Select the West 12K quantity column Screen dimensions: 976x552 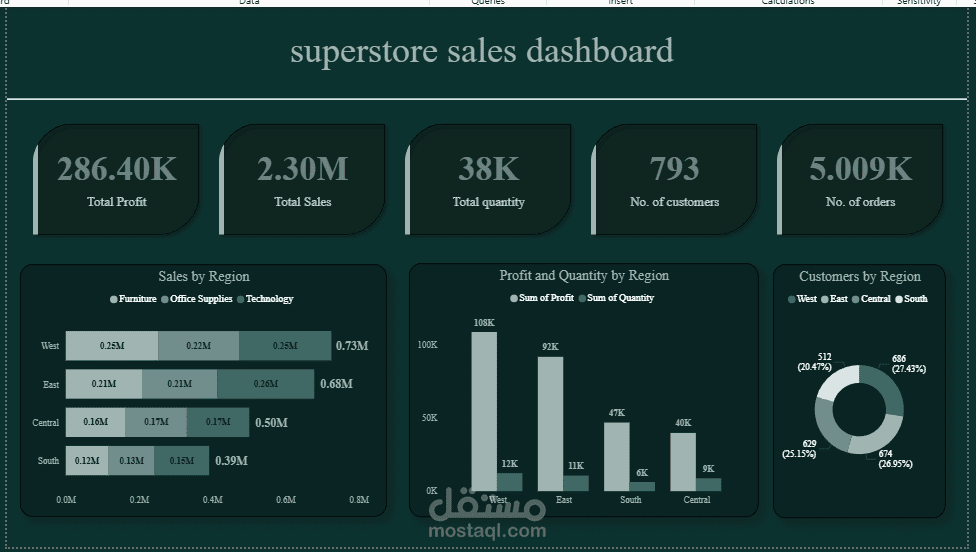click(510, 482)
